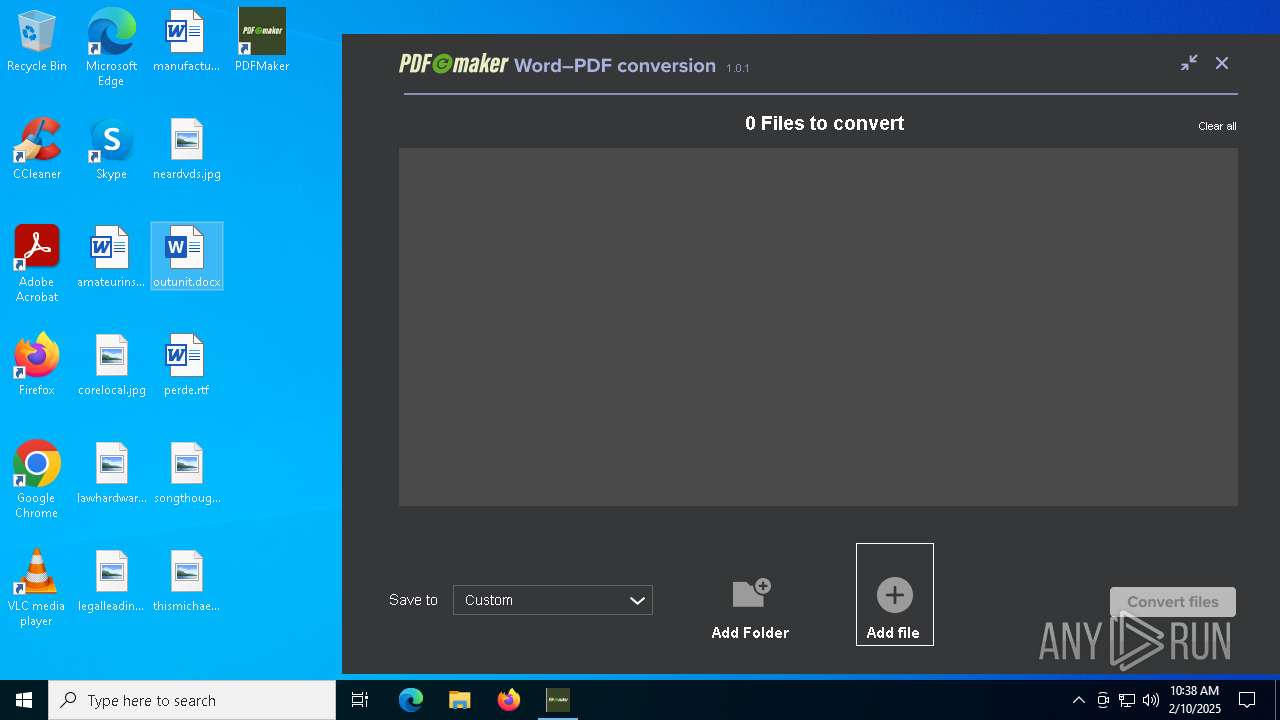Screen dimensions: 1280x720
Task: Select the PDFMaker desktop shortcut
Action: (262, 42)
